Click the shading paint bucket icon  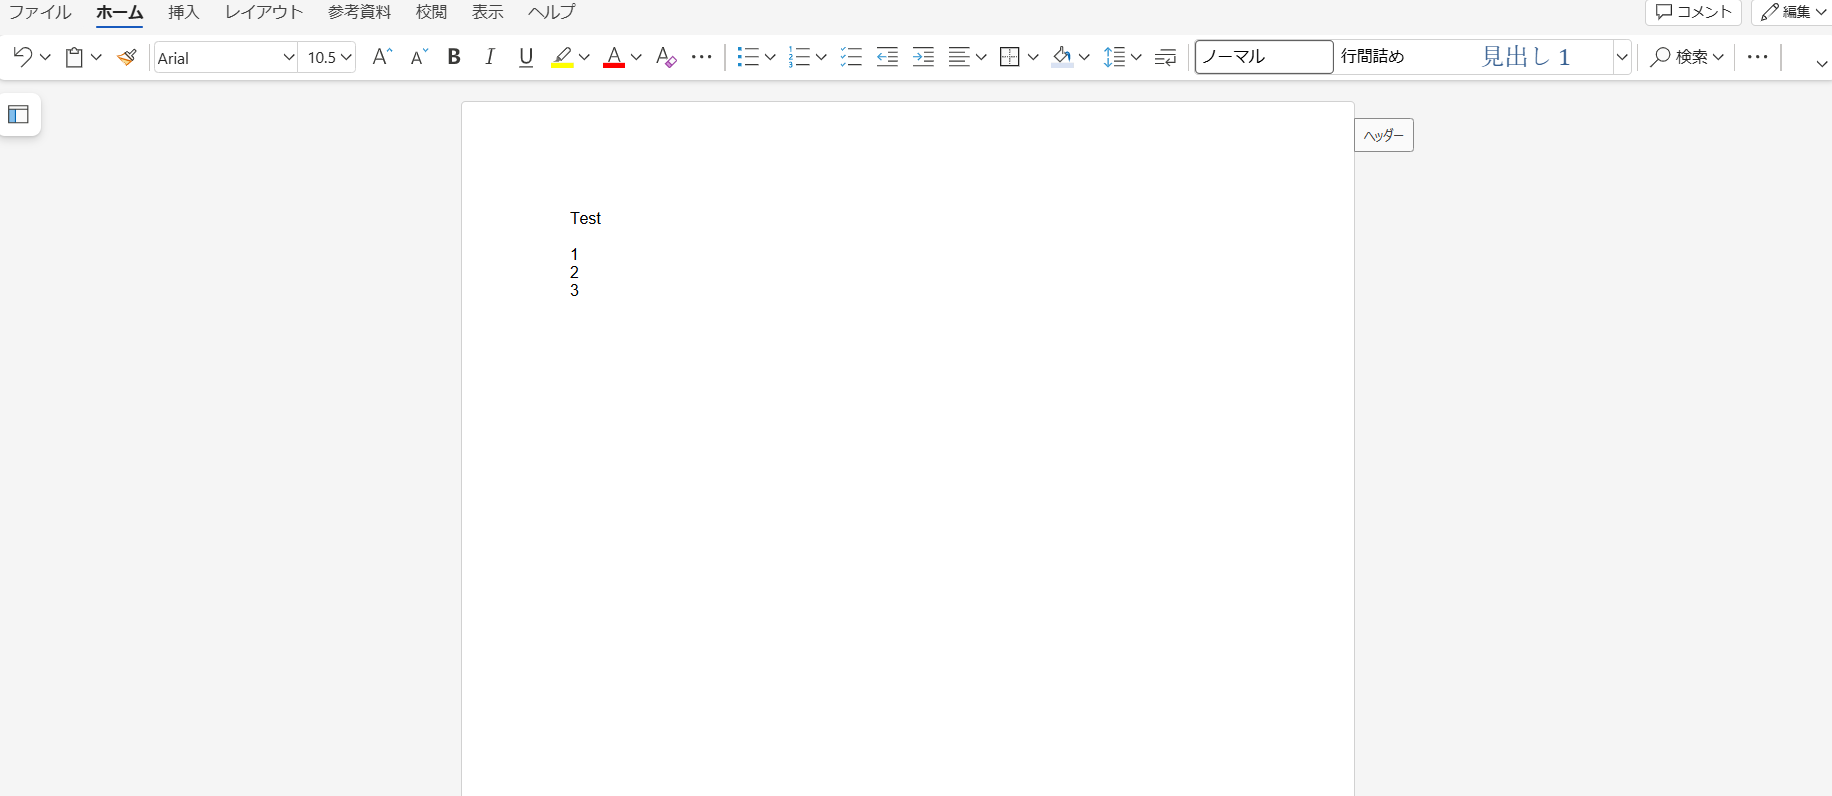point(1062,57)
